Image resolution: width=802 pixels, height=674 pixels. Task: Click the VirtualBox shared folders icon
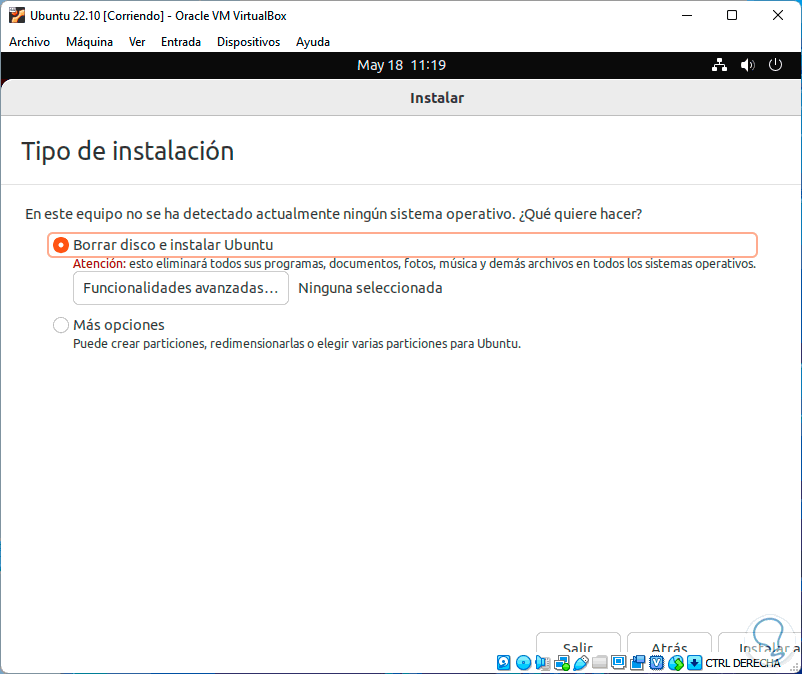pyautogui.click(x=599, y=663)
